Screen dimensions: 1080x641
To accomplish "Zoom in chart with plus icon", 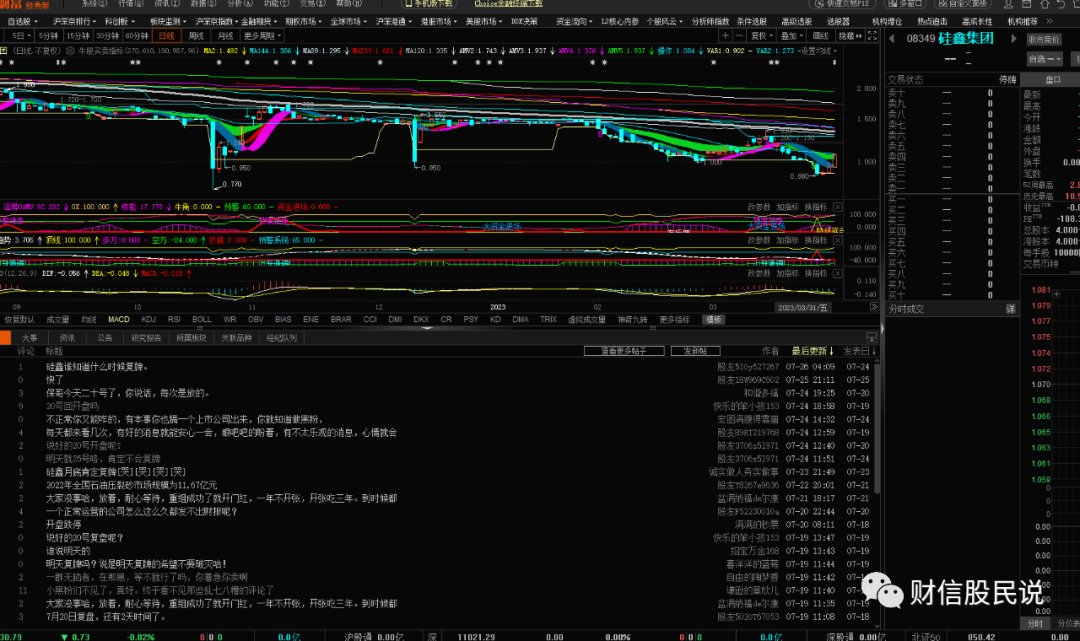I will (x=725, y=36).
